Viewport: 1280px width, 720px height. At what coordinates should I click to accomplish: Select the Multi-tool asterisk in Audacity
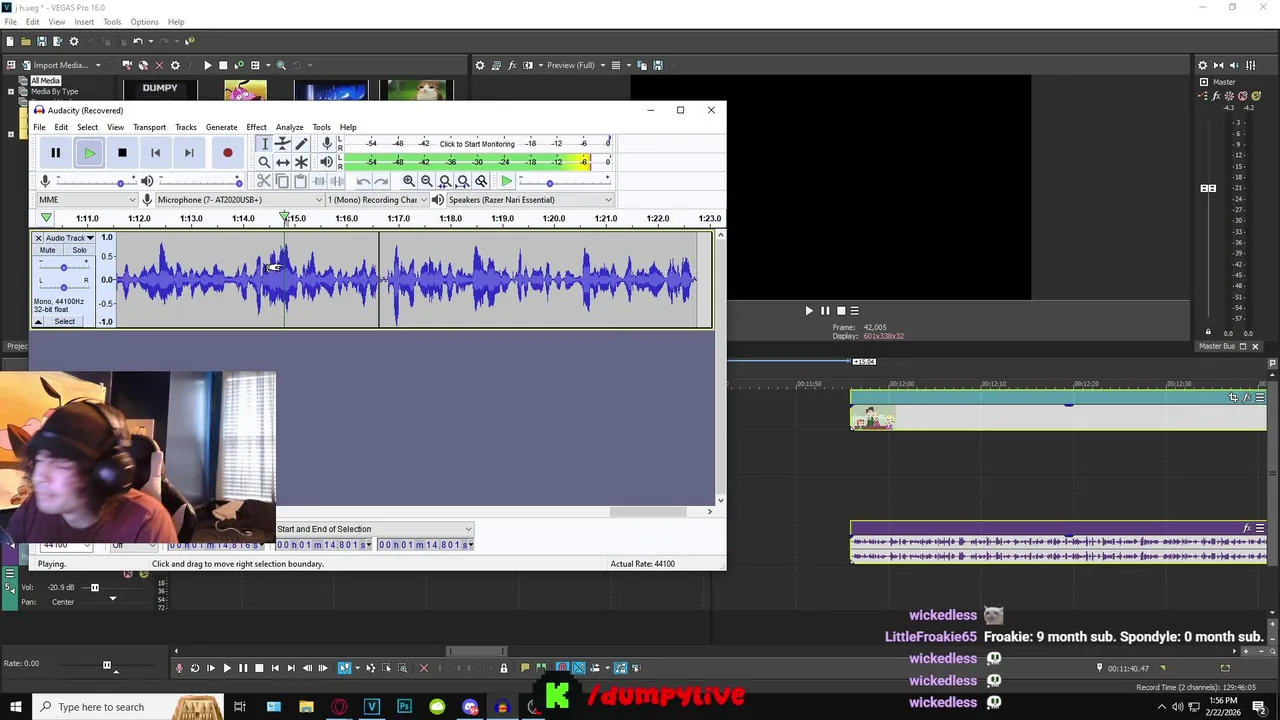301,162
